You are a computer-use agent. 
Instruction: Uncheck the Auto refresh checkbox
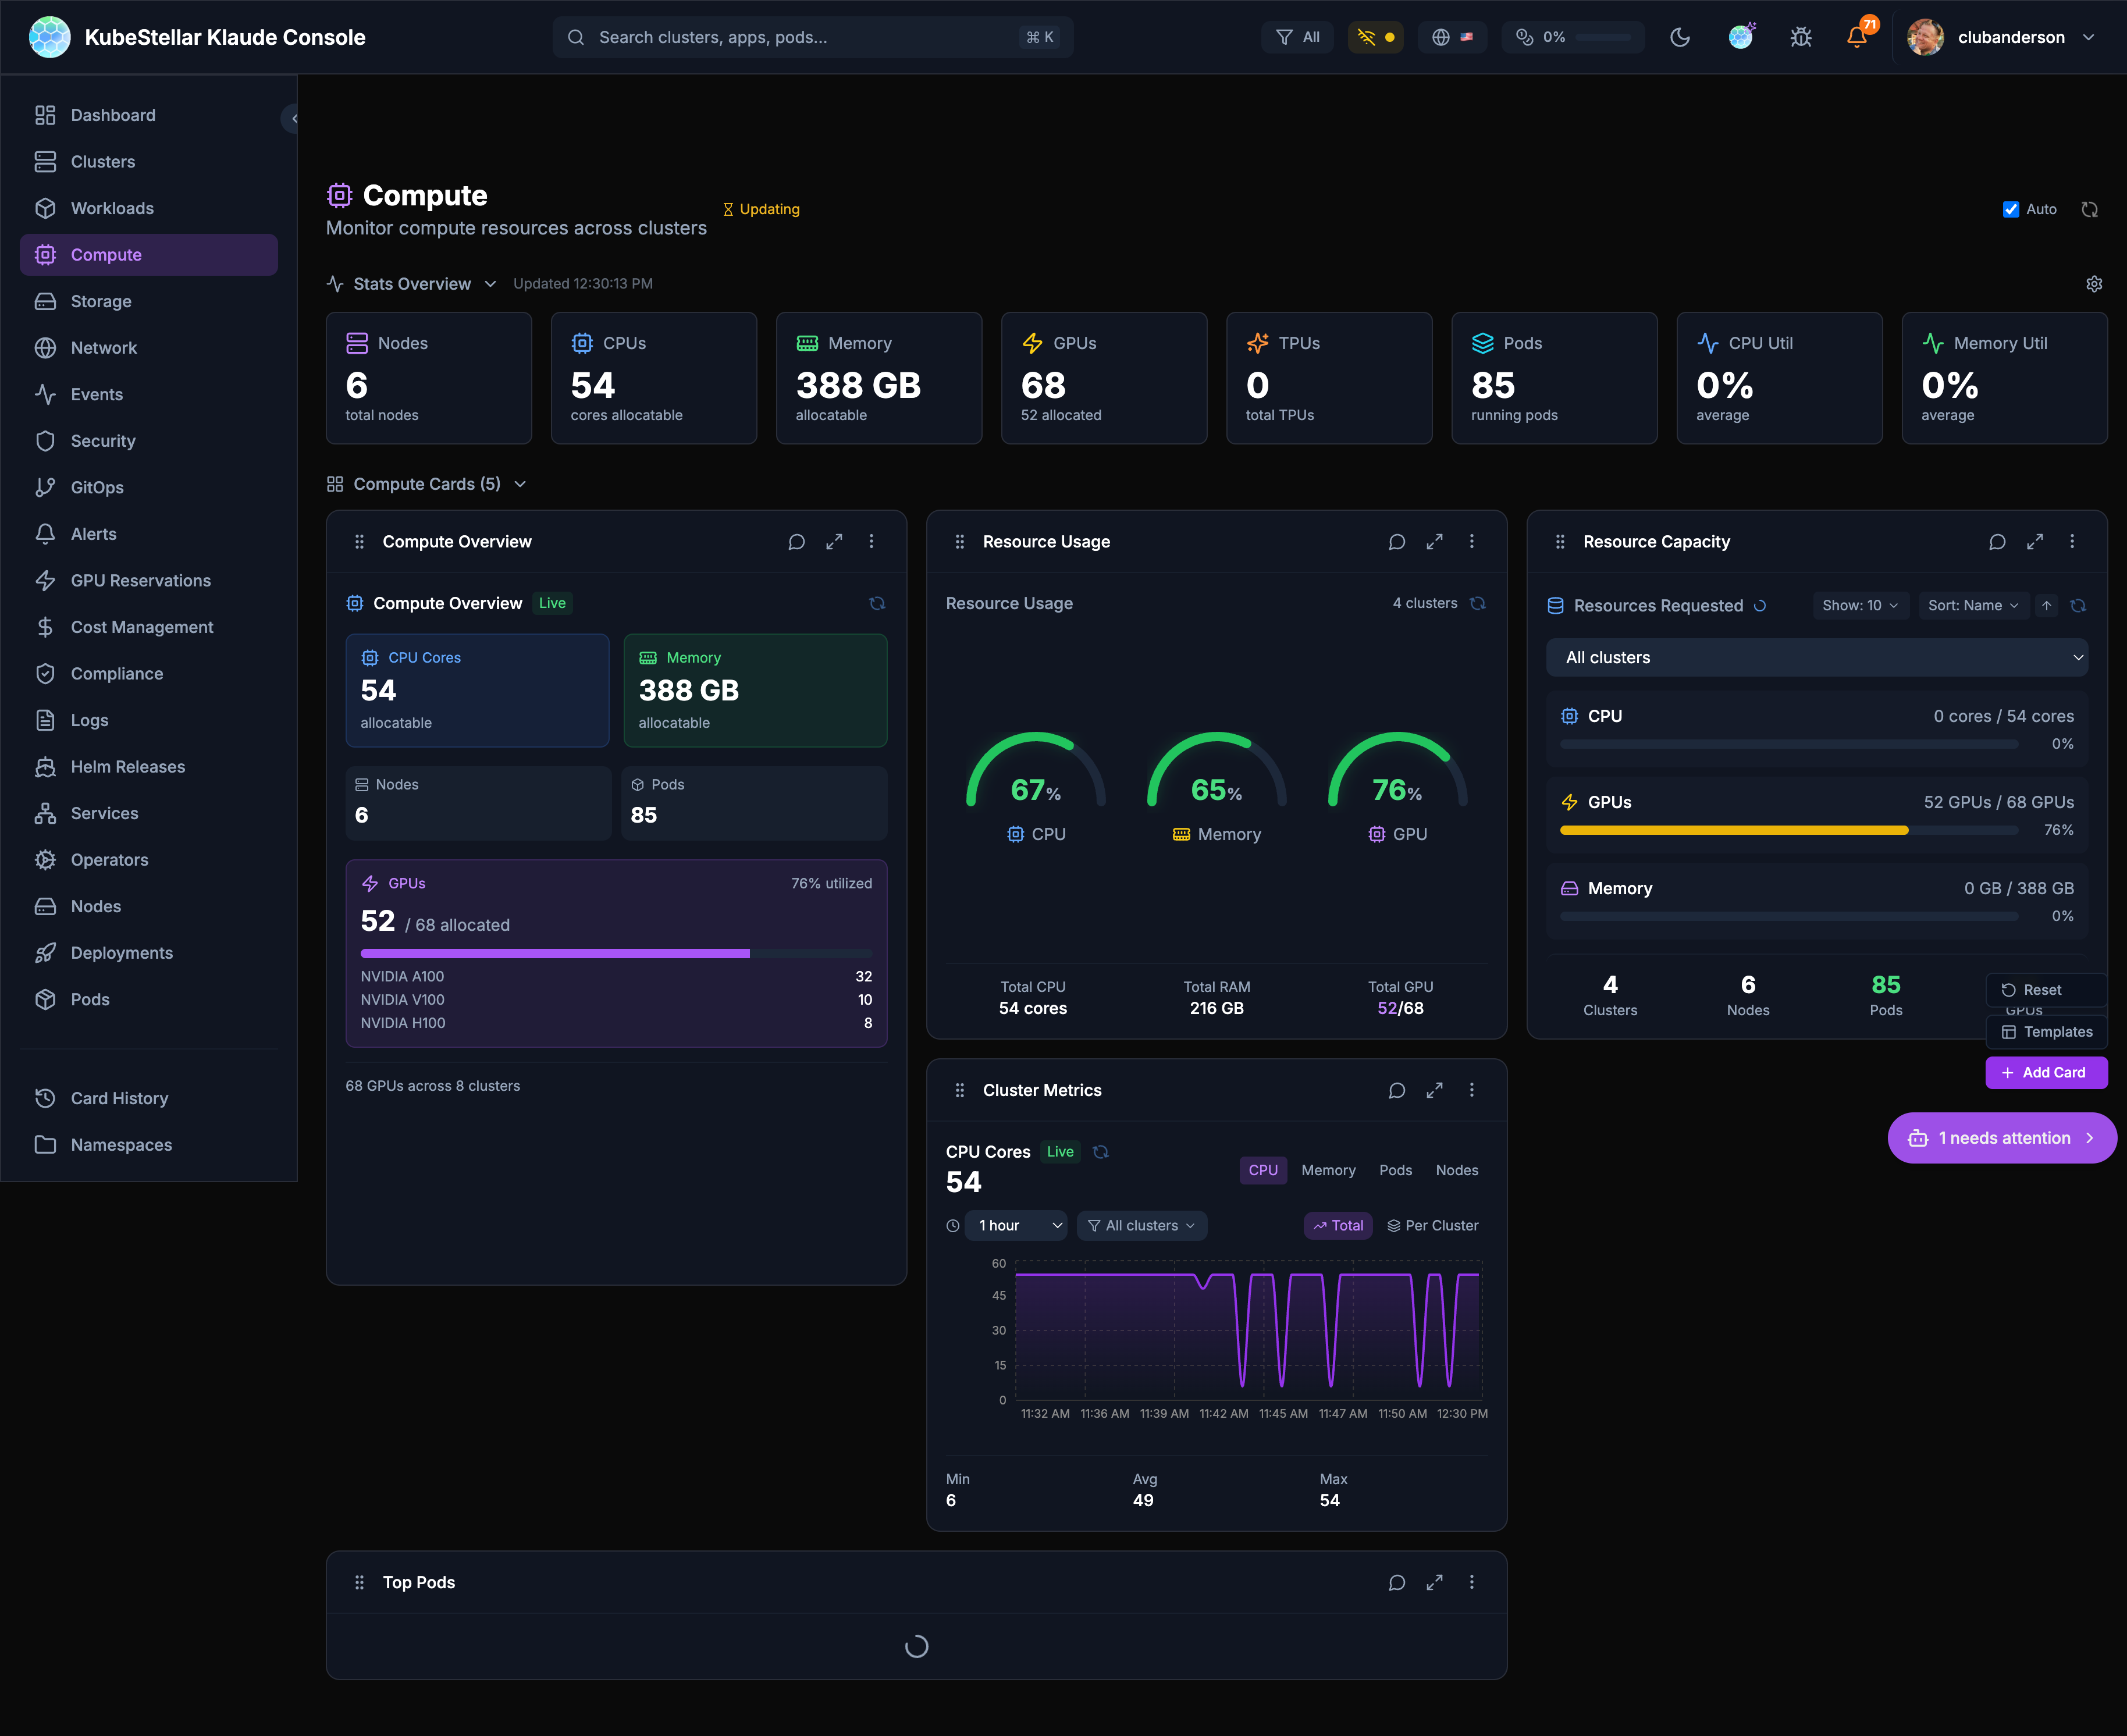[2011, 209]
